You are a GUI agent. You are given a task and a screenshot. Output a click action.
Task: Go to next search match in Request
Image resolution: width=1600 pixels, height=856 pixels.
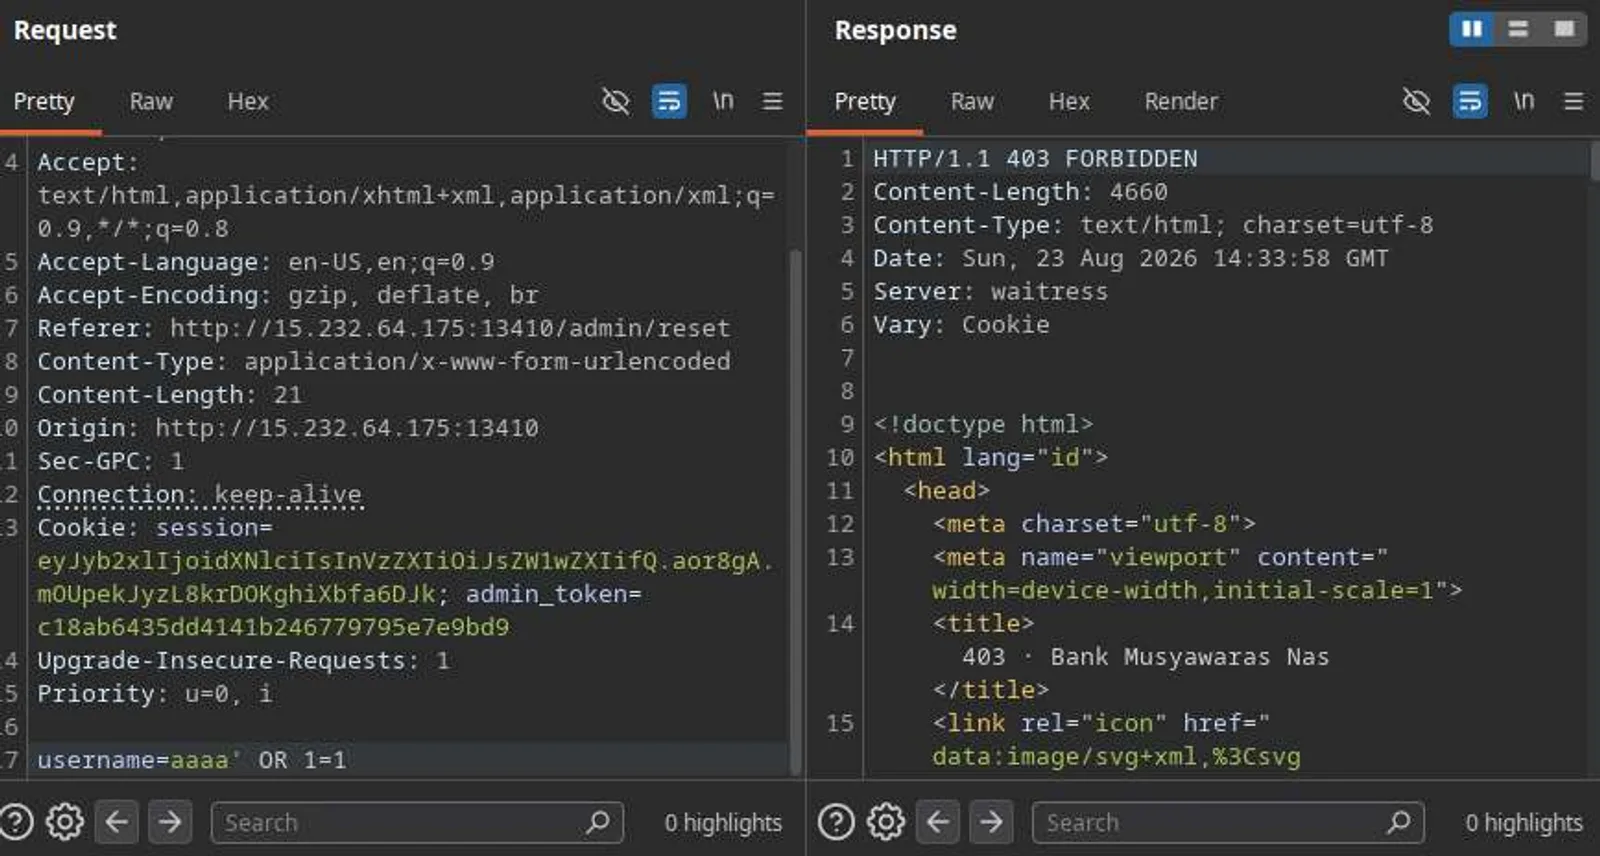(170, 822)
